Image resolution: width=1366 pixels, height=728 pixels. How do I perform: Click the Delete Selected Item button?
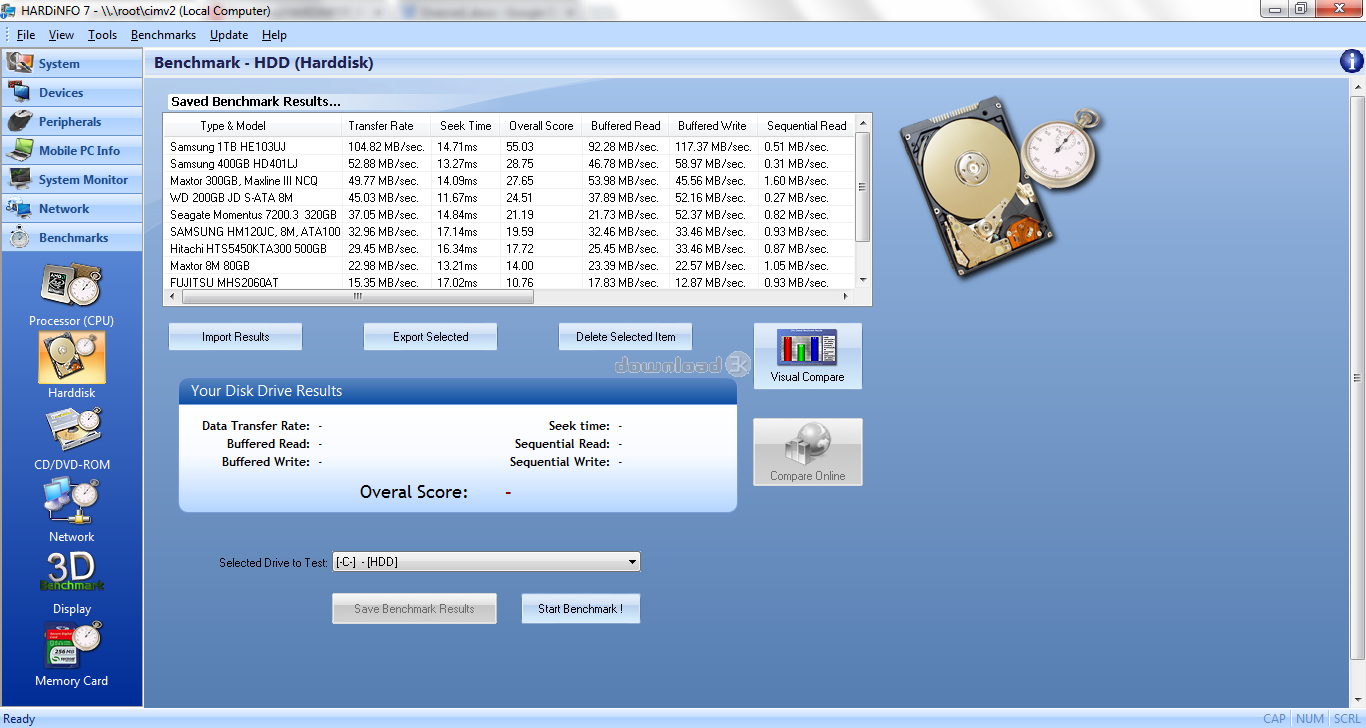click(x=625, y=337)
